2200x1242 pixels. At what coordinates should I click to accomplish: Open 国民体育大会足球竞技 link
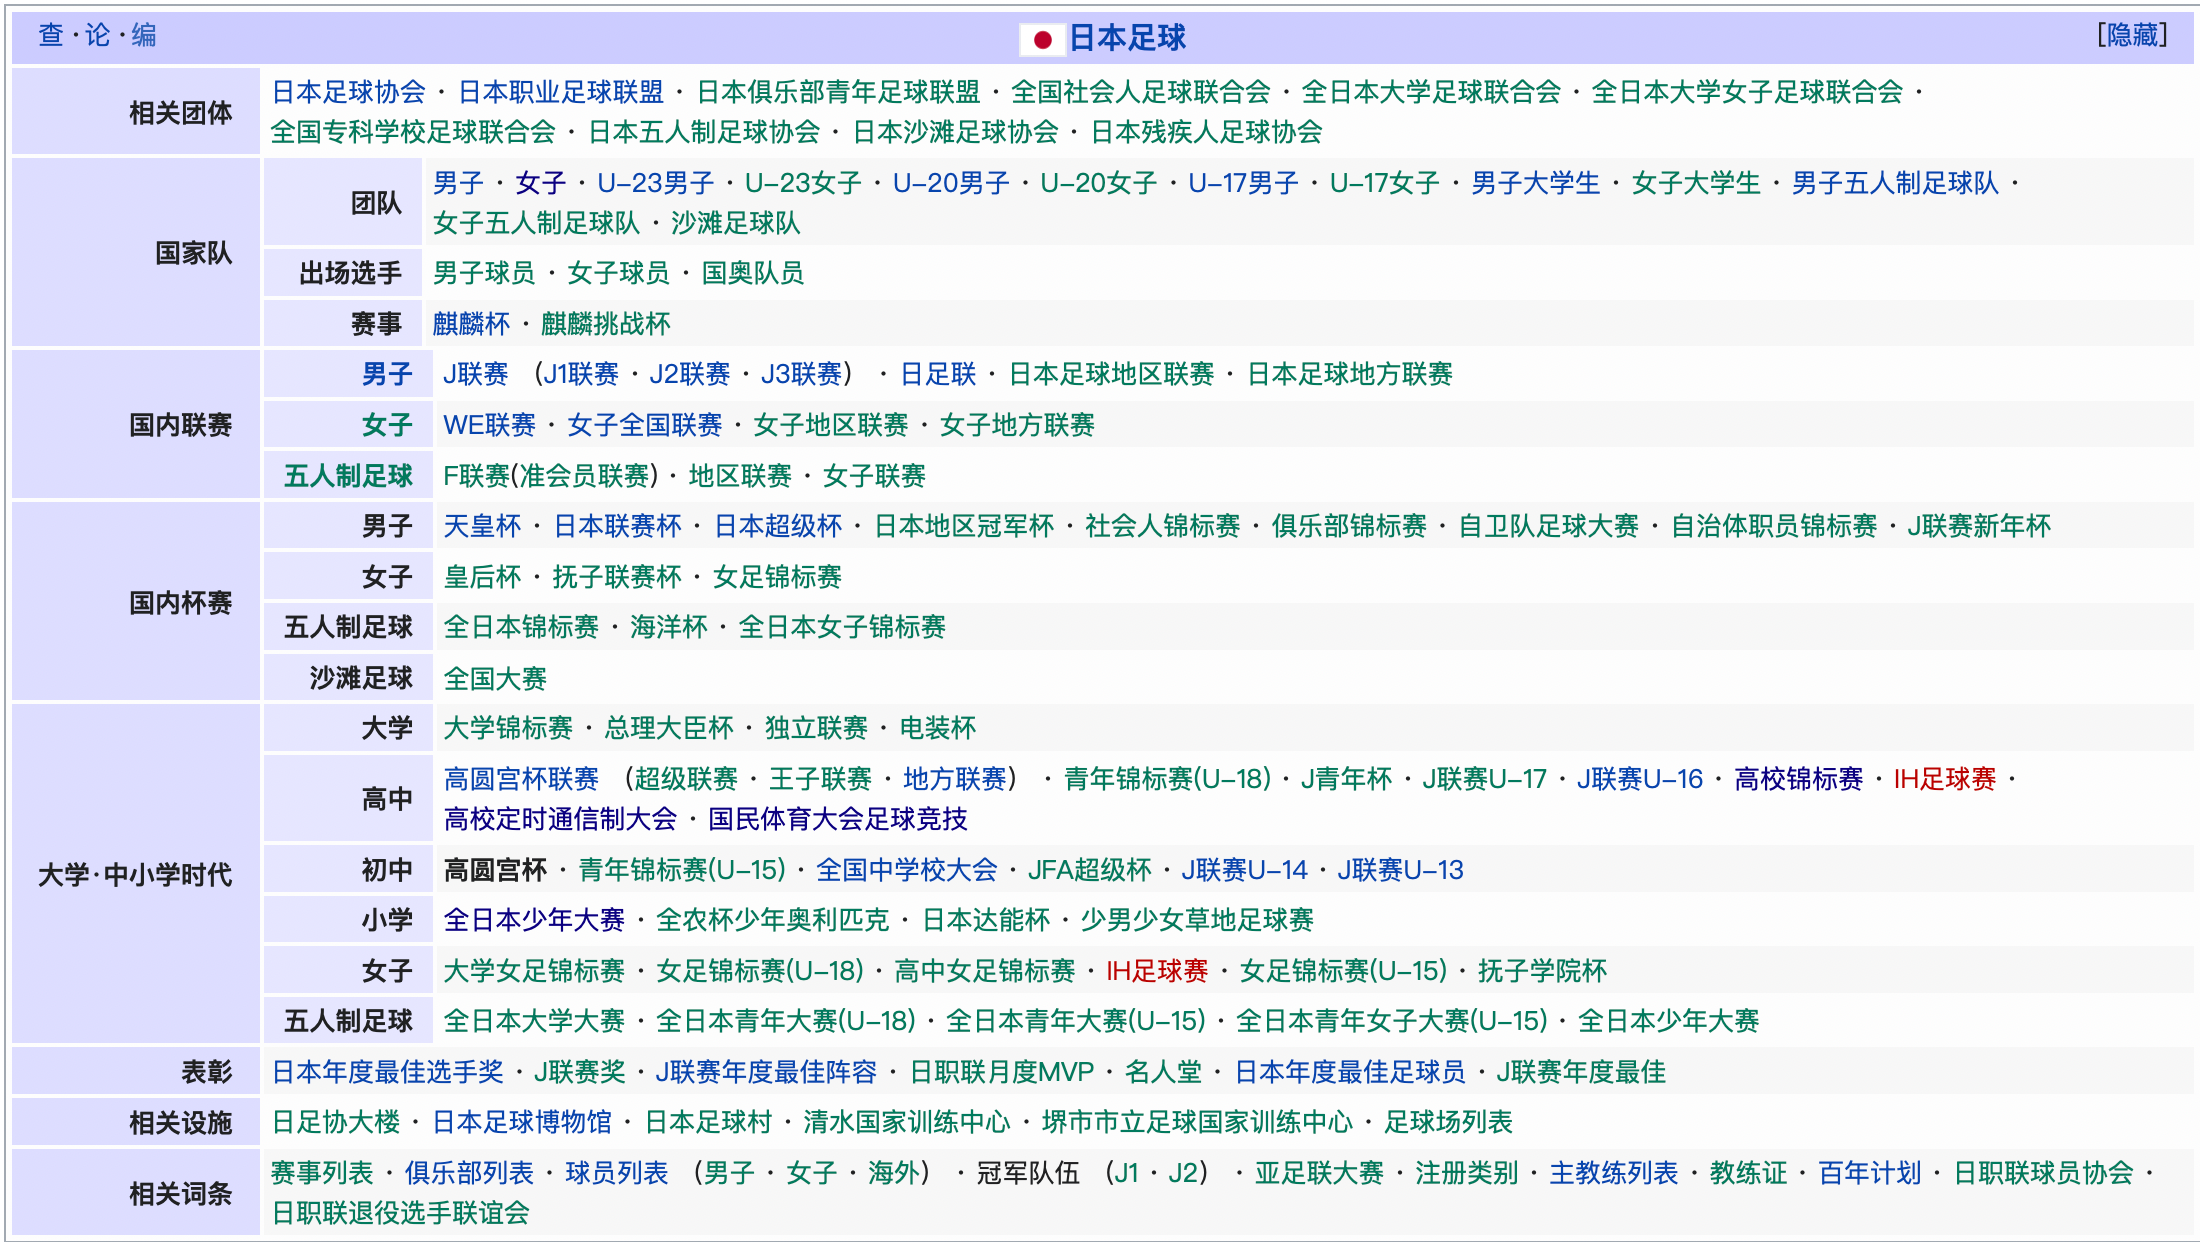click(837, 819)
